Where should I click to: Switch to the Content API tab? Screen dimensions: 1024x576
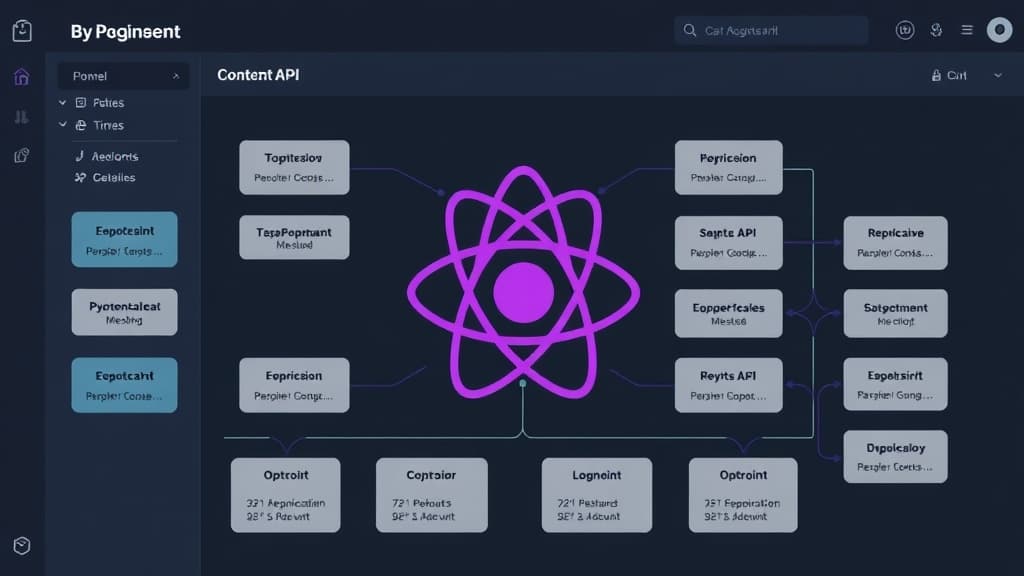point(257,74)
